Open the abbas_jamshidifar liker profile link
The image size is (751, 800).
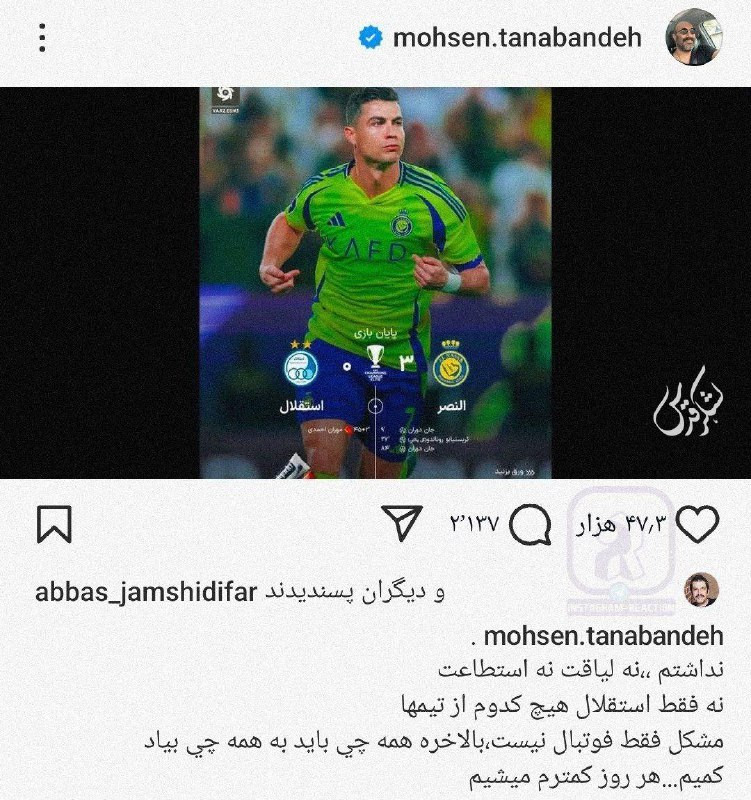pyautogui.click(x=146, y=593)
